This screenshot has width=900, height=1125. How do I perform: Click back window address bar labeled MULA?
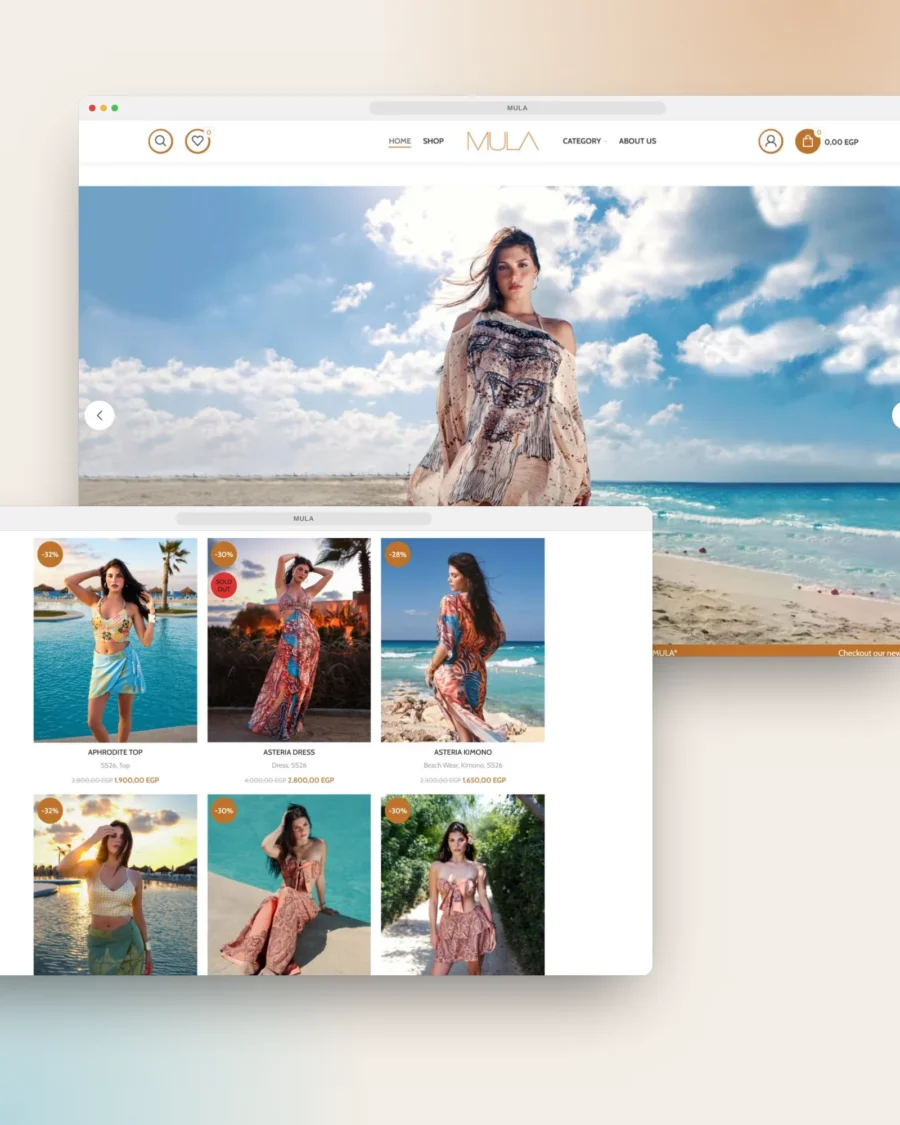517,108
